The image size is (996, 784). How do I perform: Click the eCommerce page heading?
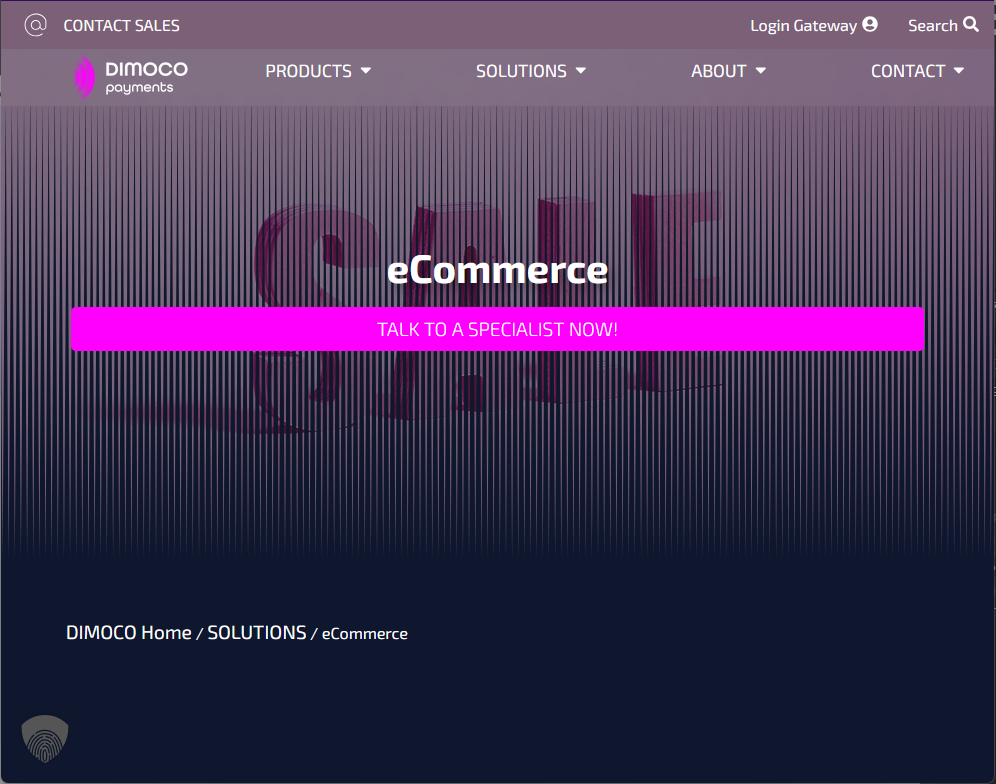(497, 270)
